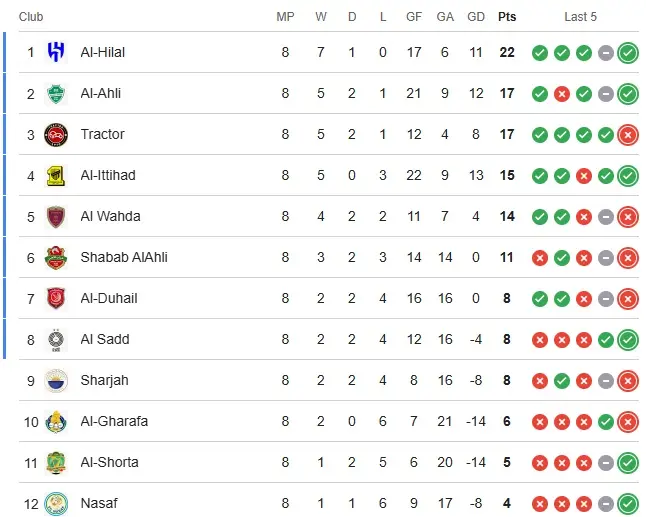Click Nasaf's most recent win indicator
646x517 pixels.
coord(628,503)
